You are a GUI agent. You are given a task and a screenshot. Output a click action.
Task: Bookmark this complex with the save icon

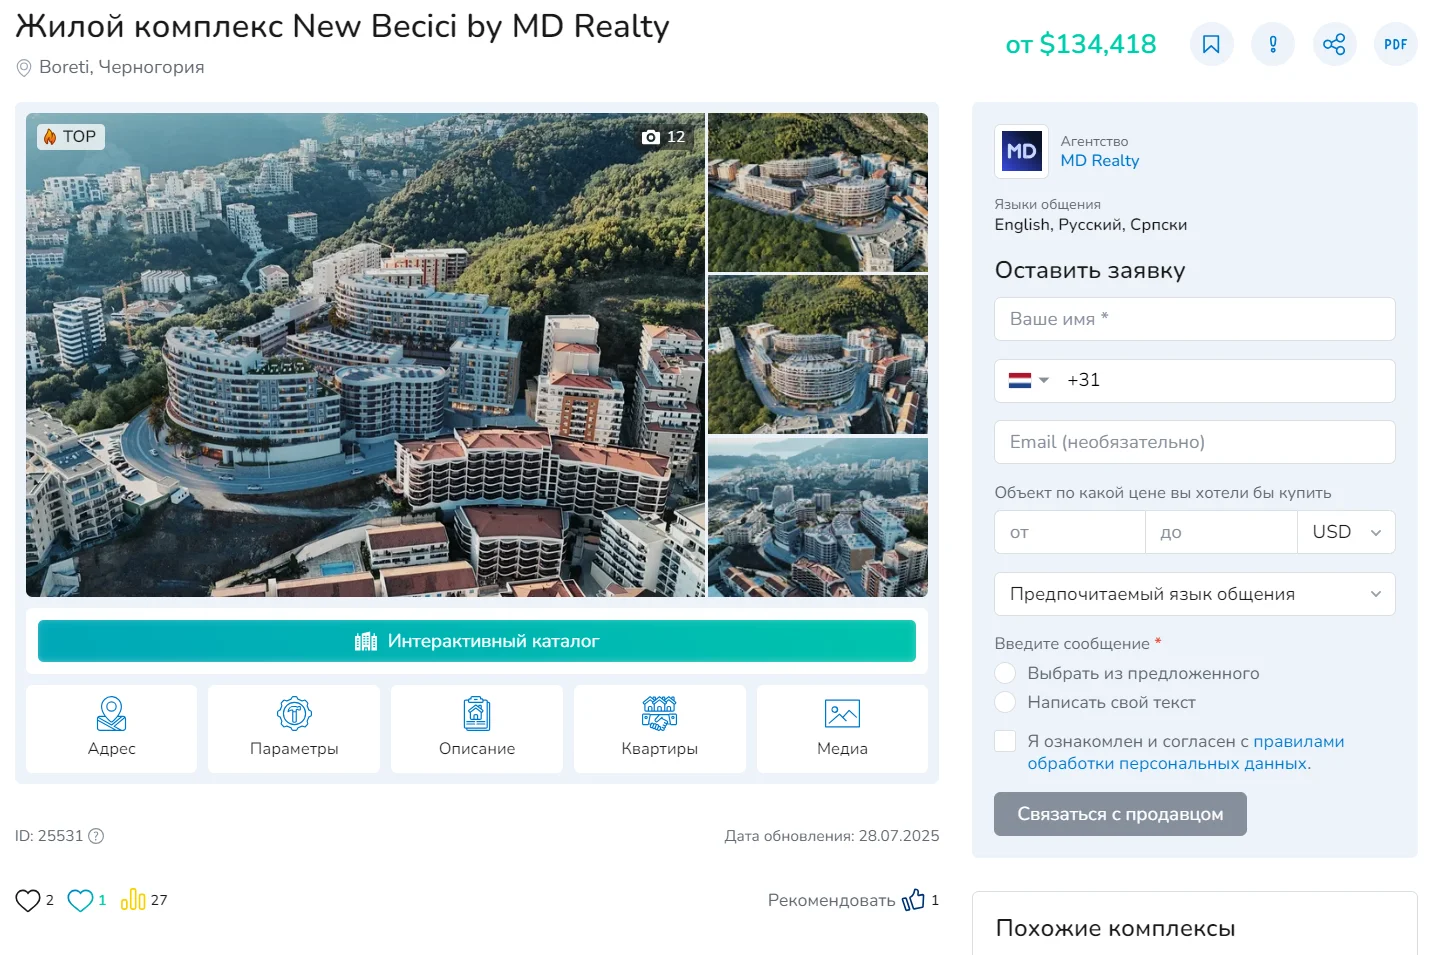coord(1211,44)
